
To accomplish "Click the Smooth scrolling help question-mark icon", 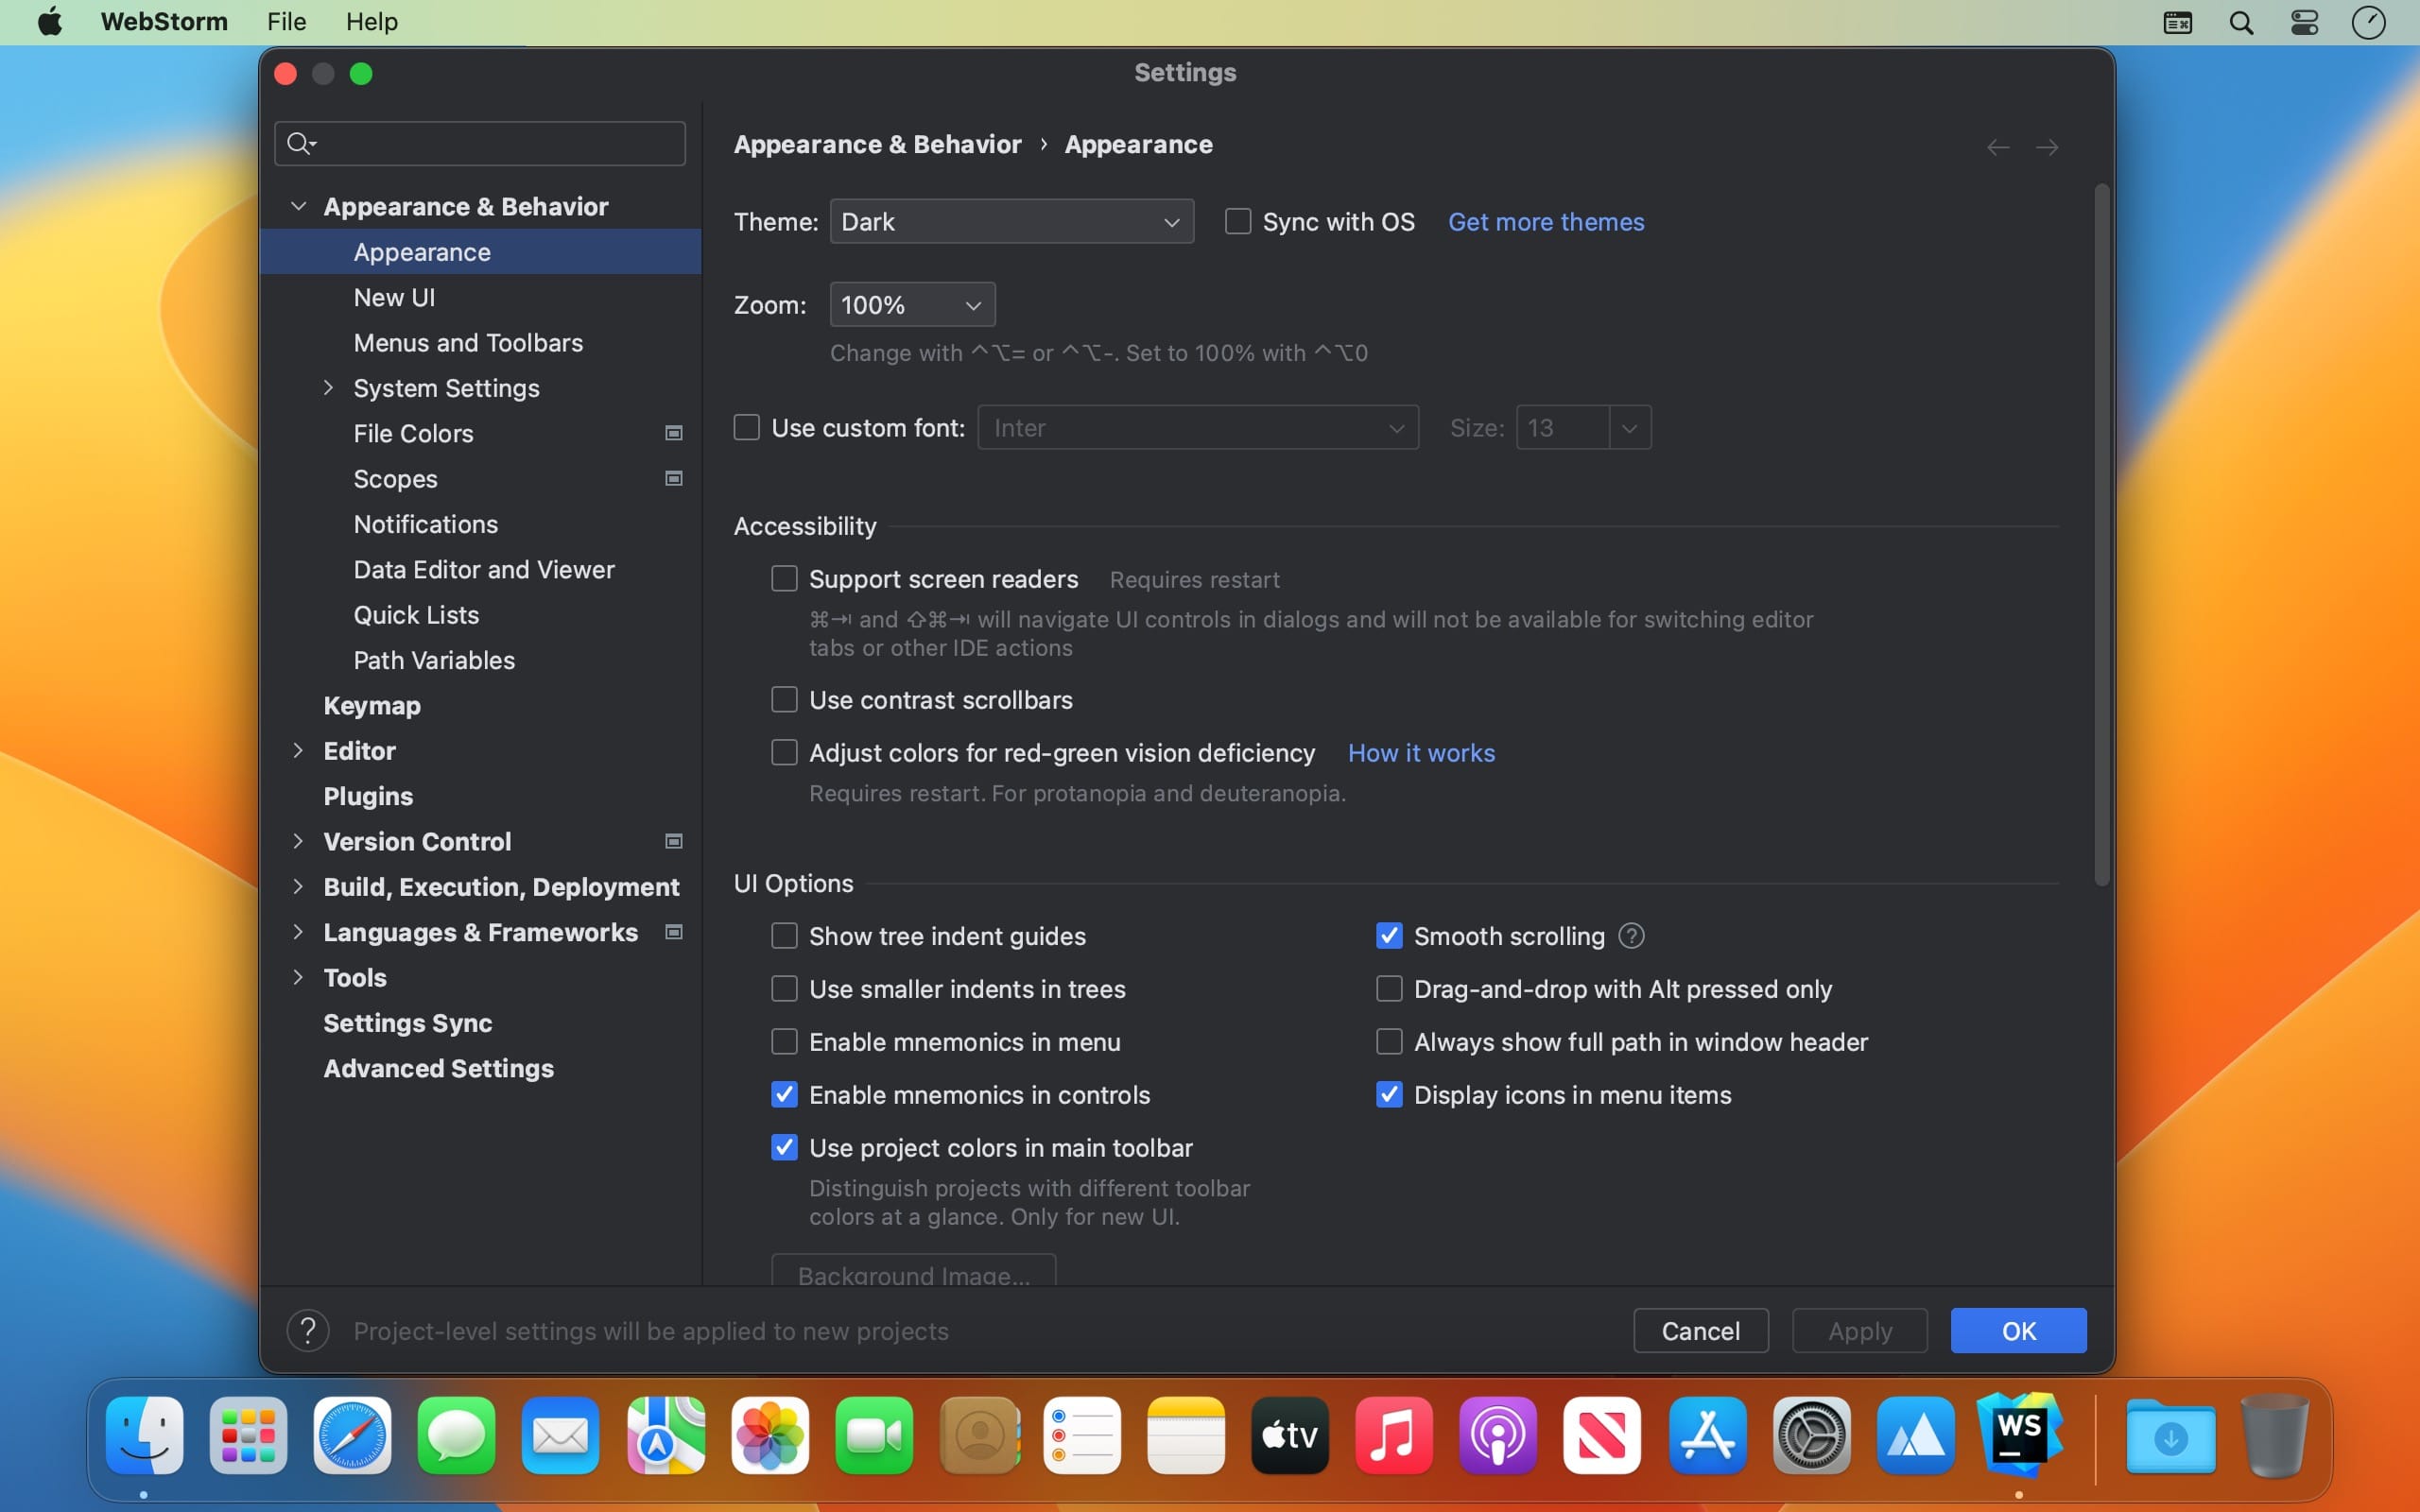I will tap(1631, 936).
